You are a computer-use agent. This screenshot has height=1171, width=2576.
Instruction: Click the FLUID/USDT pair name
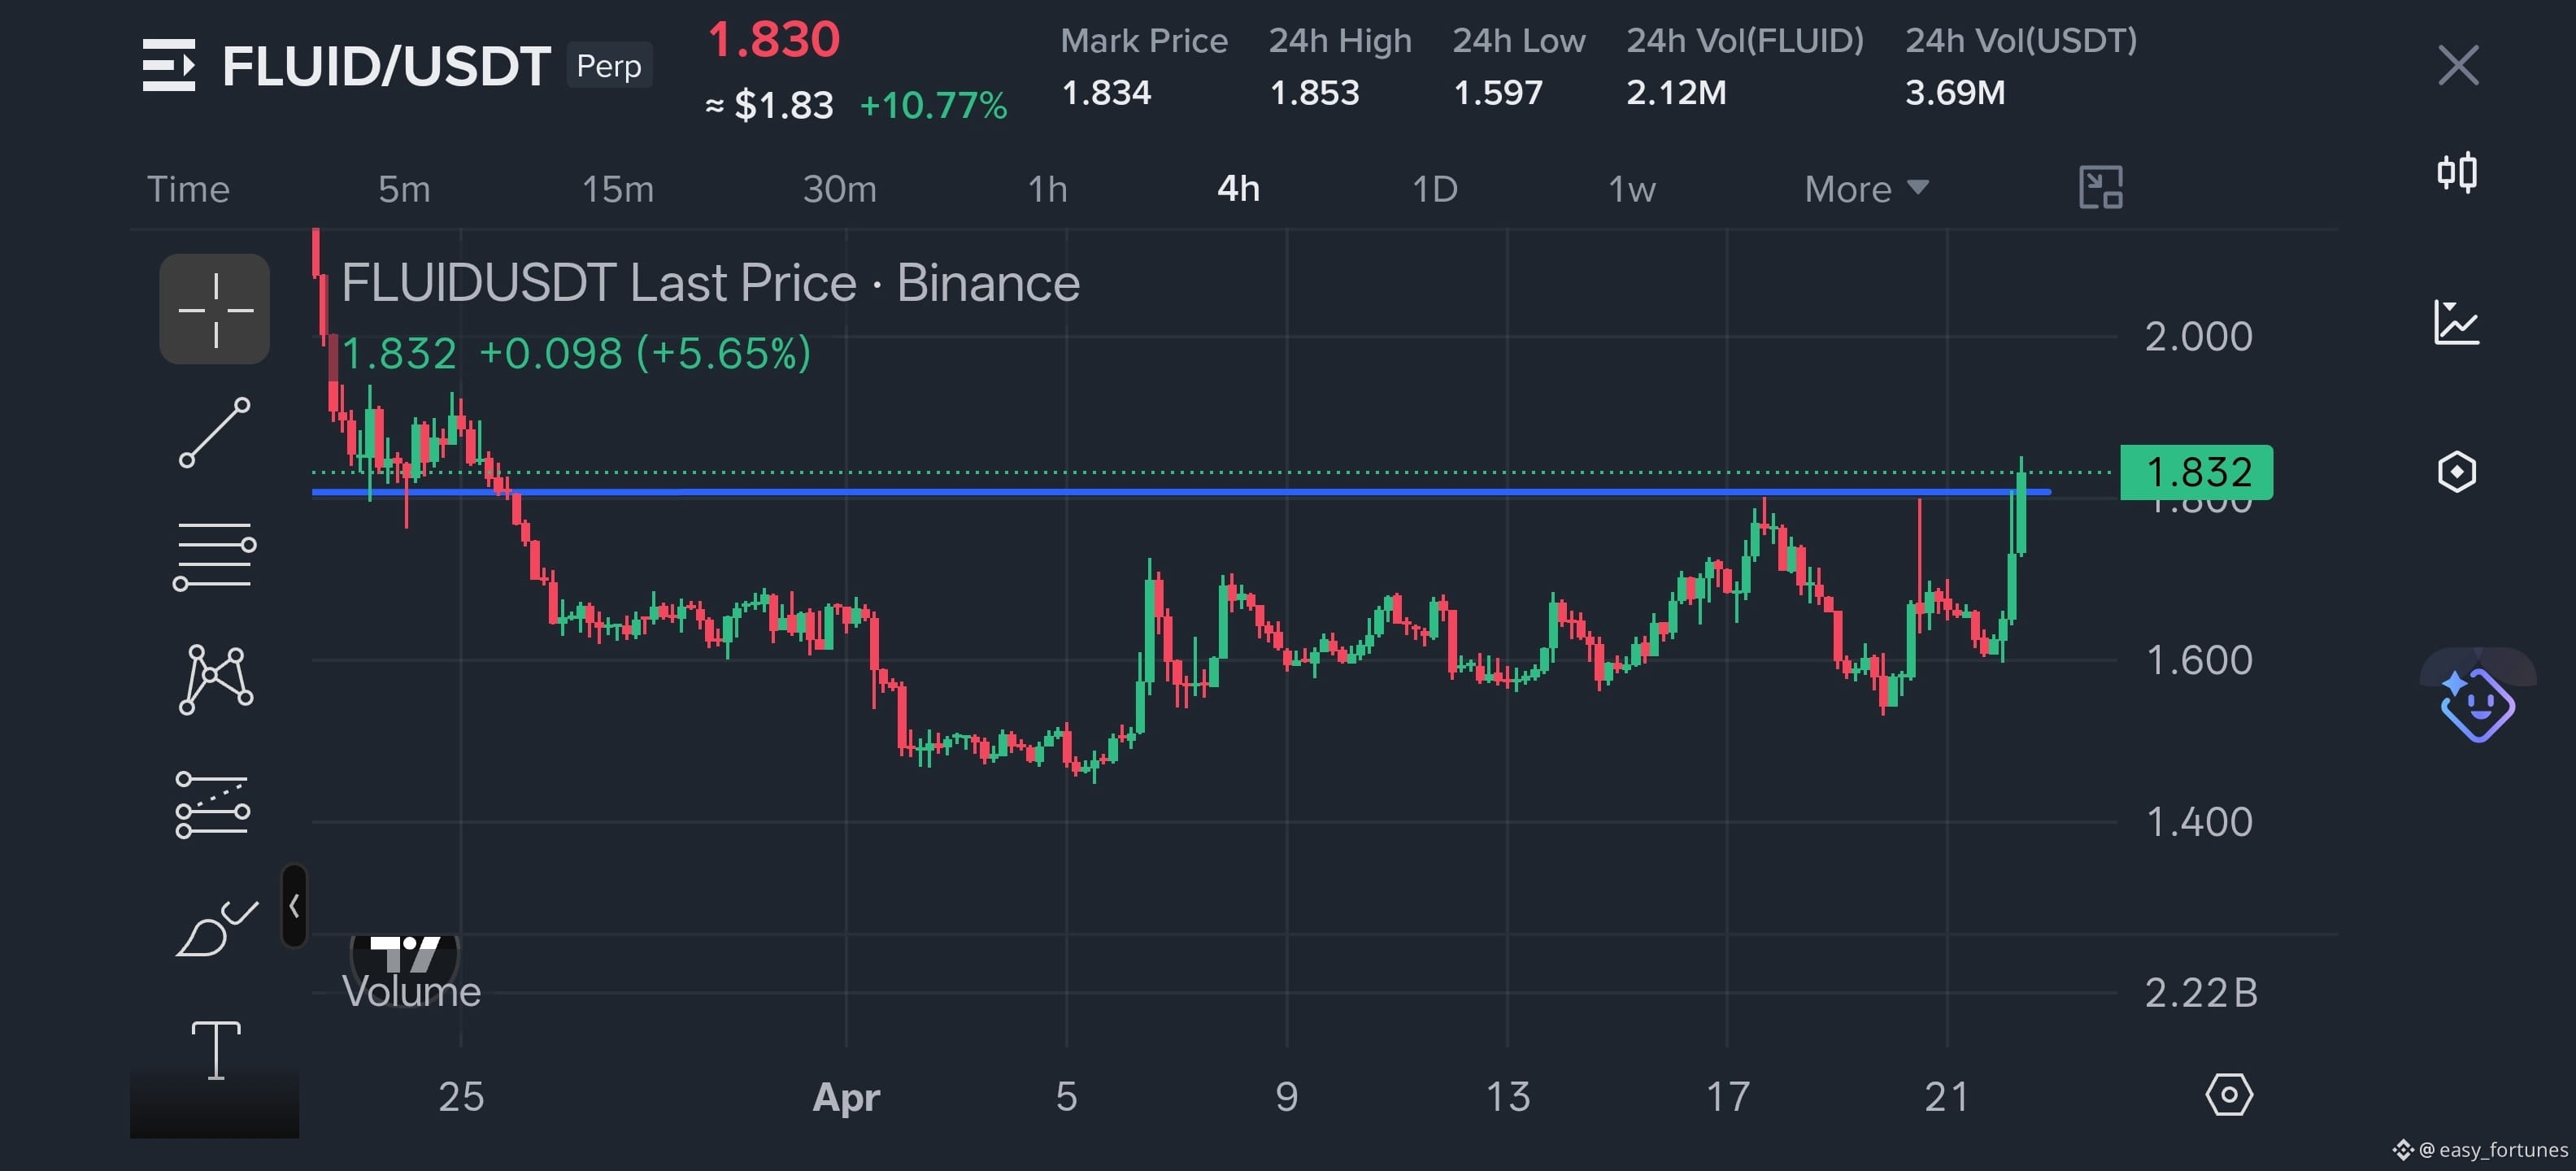tap(386, 66)
